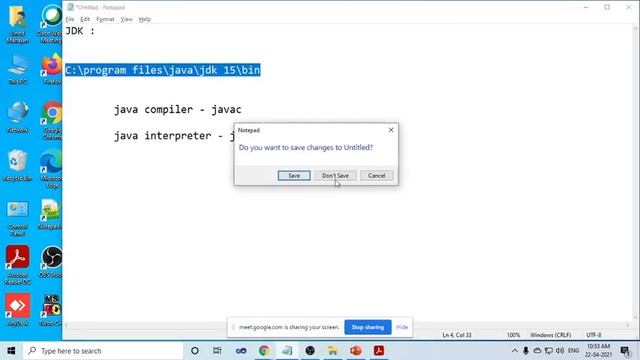Open the blue infinity app on the taskbar
The height and width of the screenshot is (360, 640).
point(241,351)
